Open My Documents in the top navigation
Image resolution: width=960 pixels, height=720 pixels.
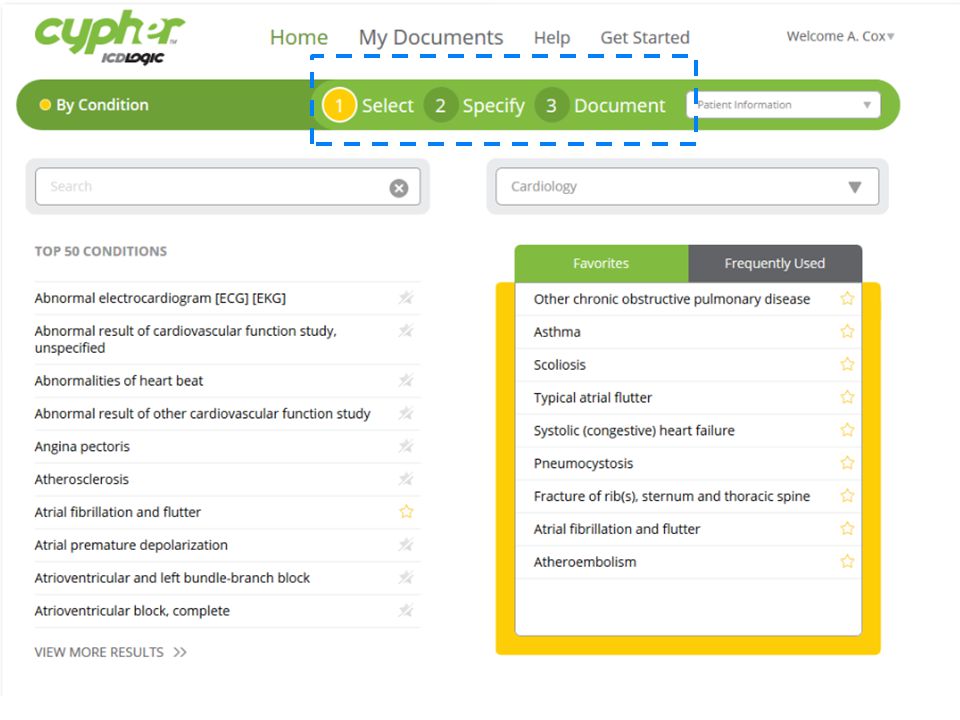(431, 38)
